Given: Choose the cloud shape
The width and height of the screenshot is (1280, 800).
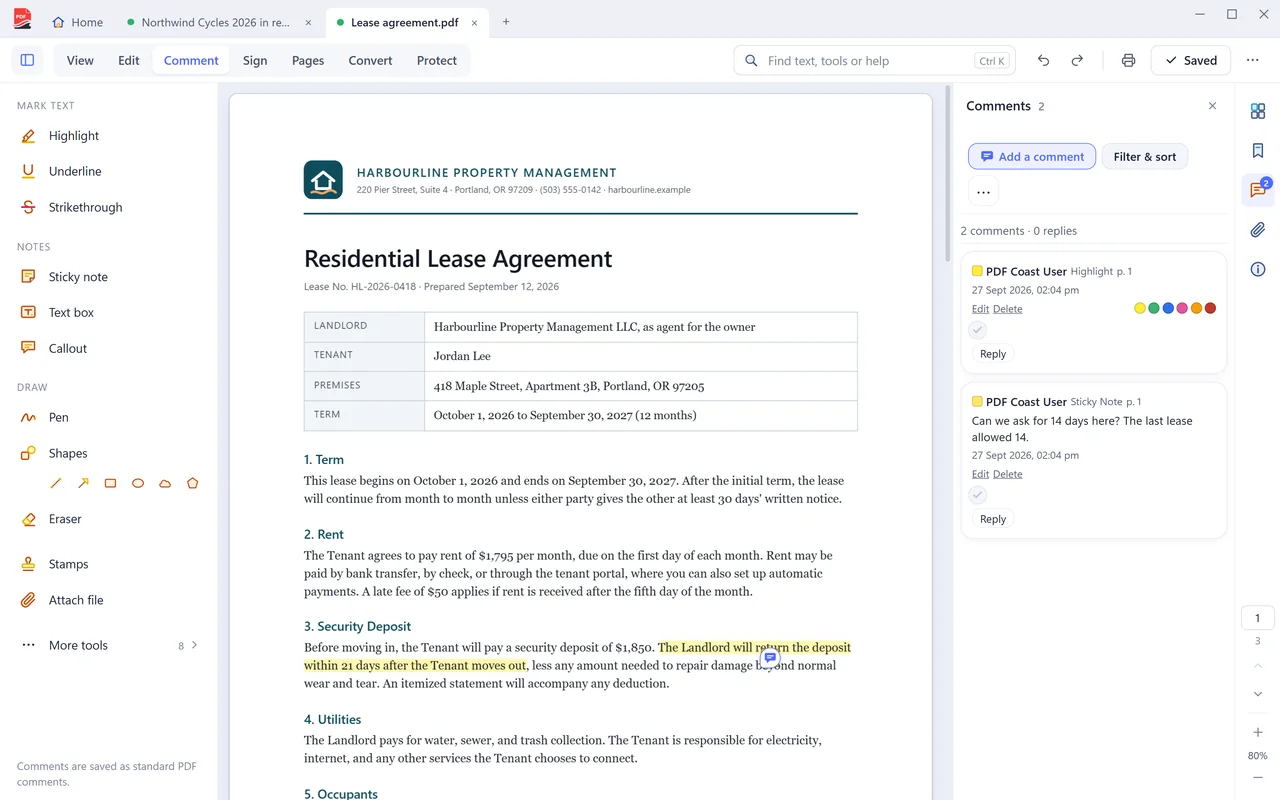Looking at the screenshot, I should (x=165, y=483).
